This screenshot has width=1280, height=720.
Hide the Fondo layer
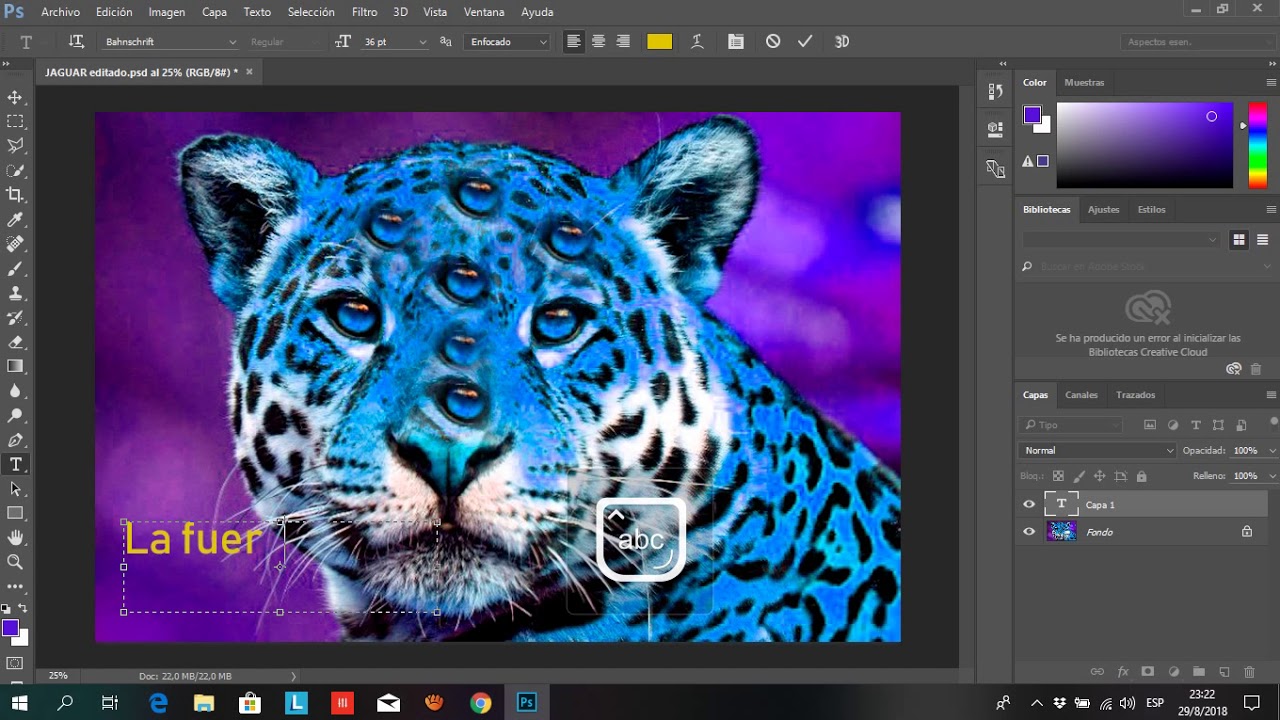coord(1029,532)
